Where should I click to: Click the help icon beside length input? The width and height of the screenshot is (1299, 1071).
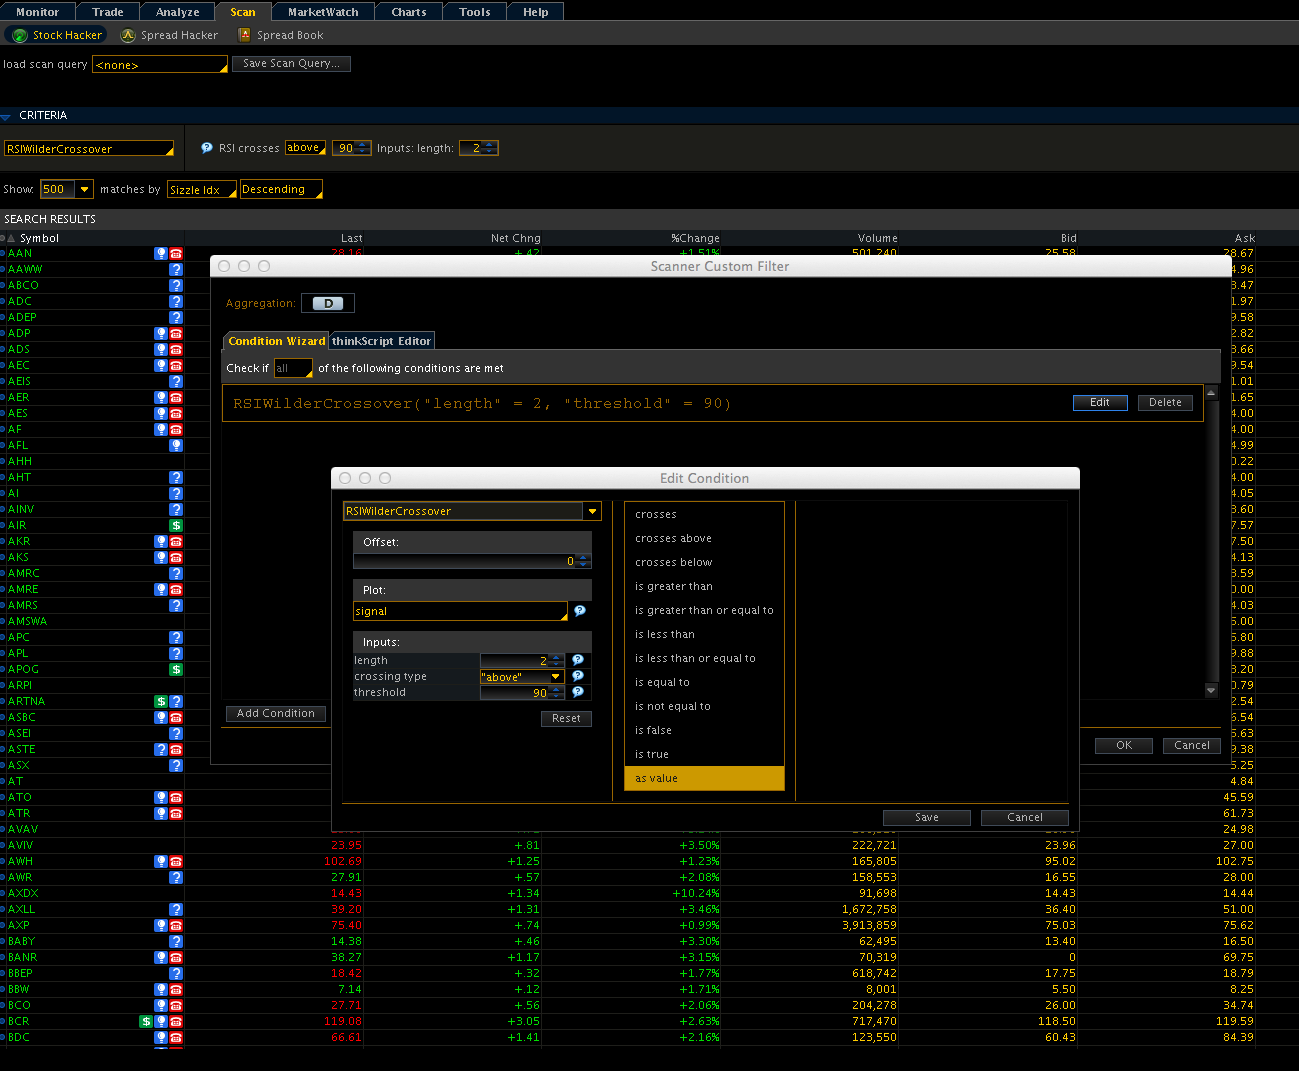578,660
